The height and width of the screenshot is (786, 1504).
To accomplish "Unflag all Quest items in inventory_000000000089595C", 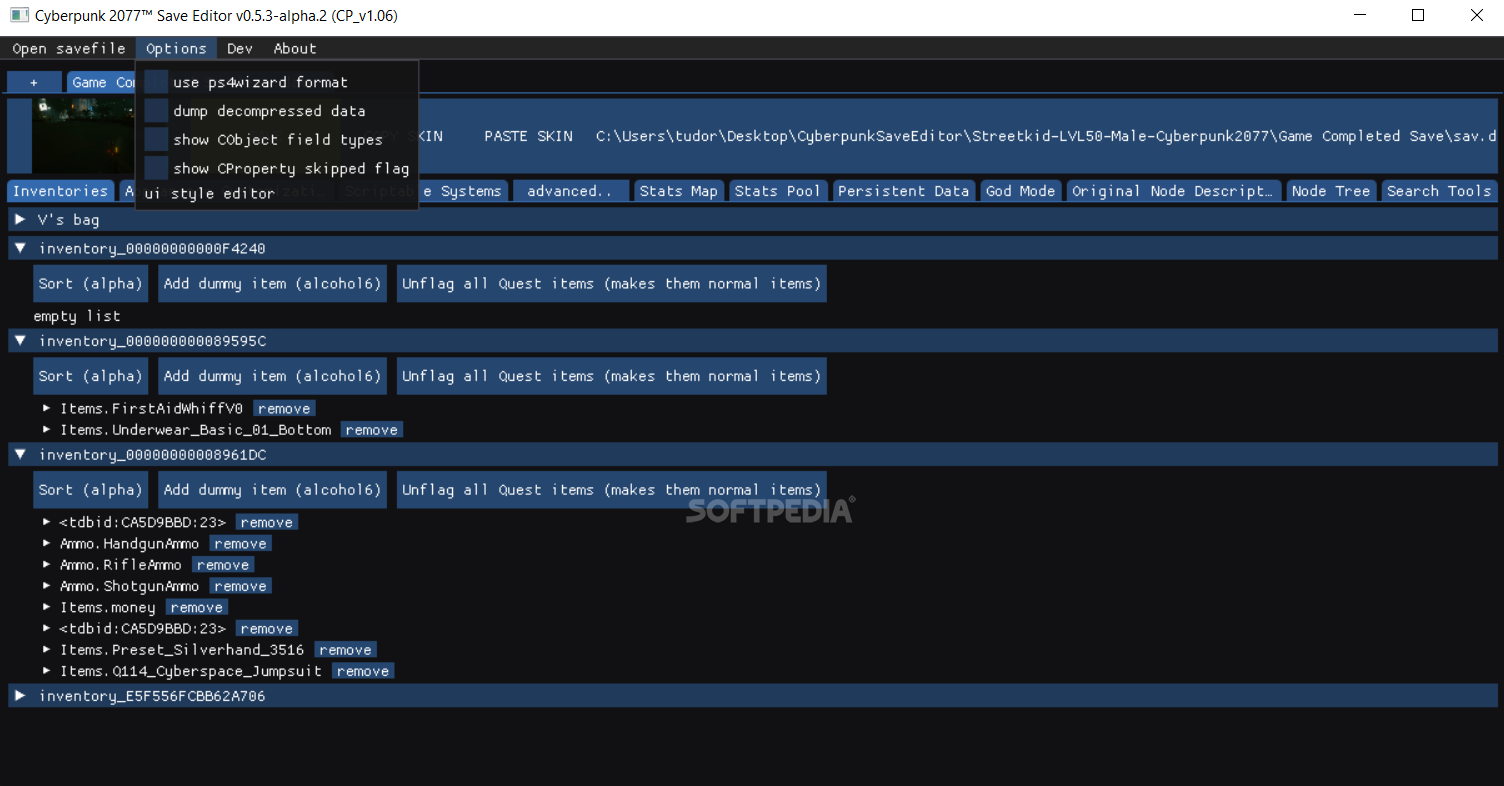I will pyautogui.click(x=612, y=376).
